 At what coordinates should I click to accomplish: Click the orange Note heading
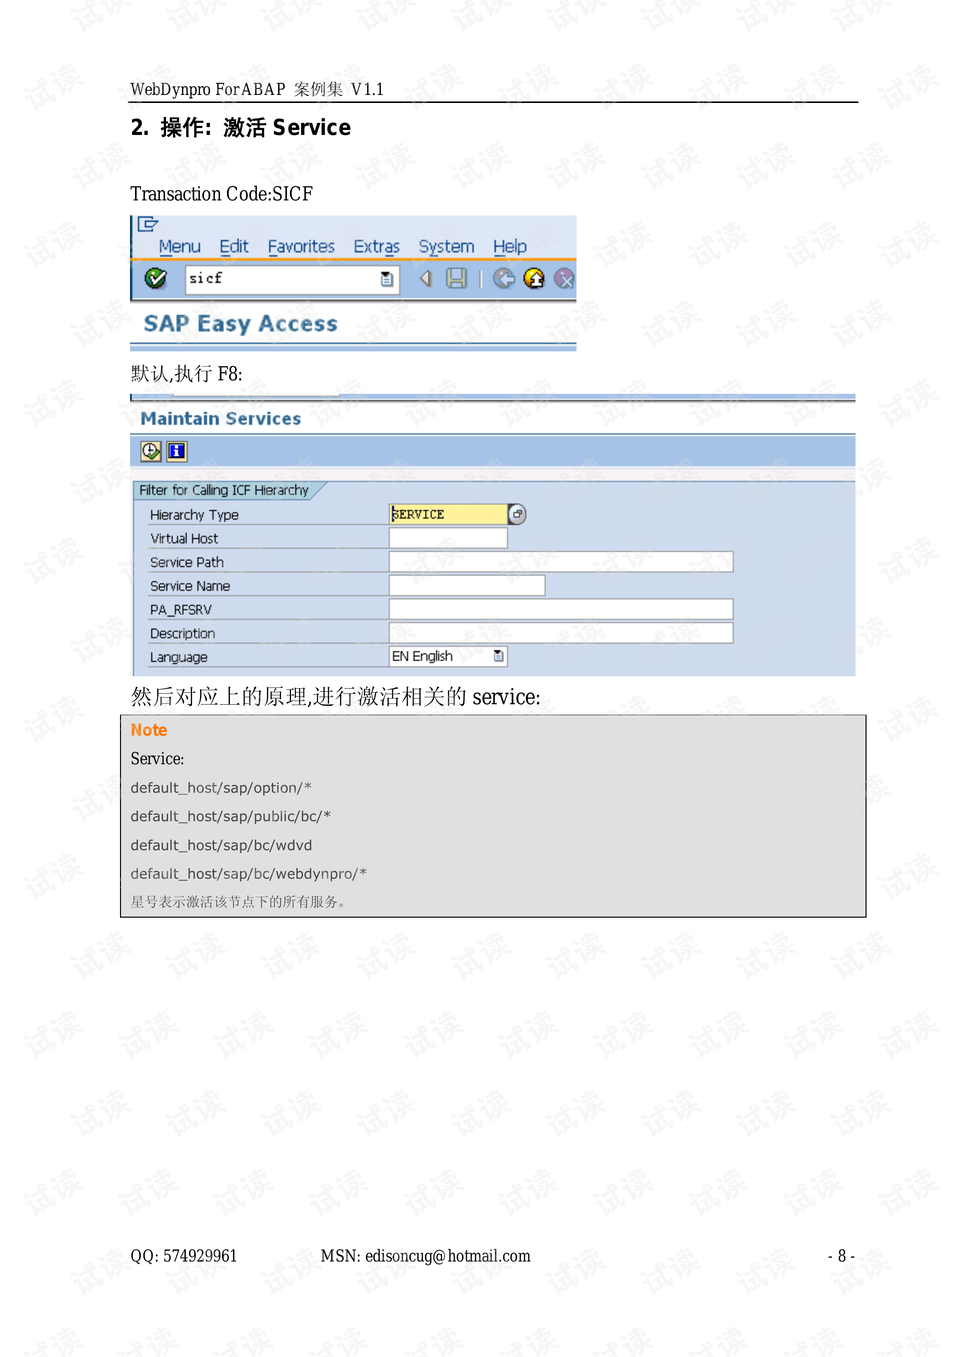149,730
